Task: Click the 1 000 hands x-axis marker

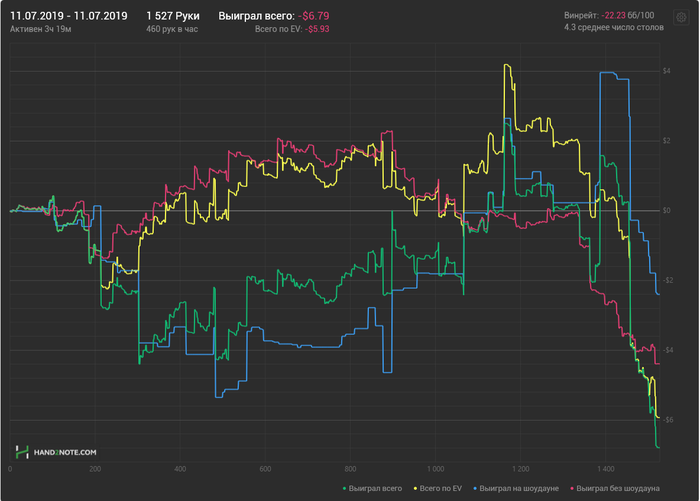Action: tap(436, 468)
